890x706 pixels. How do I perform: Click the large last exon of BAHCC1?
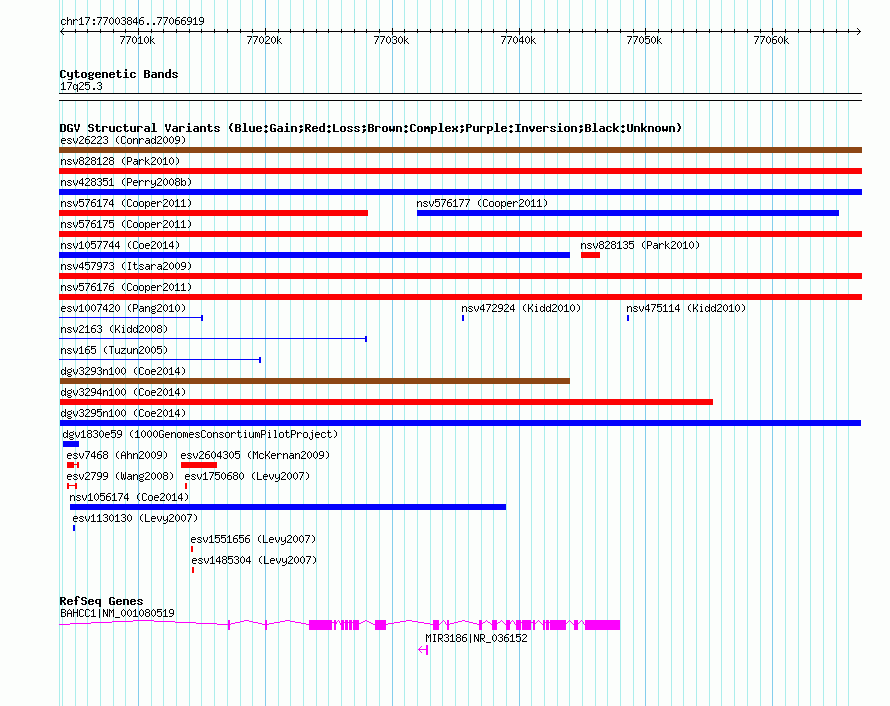[x=603, y=625]
